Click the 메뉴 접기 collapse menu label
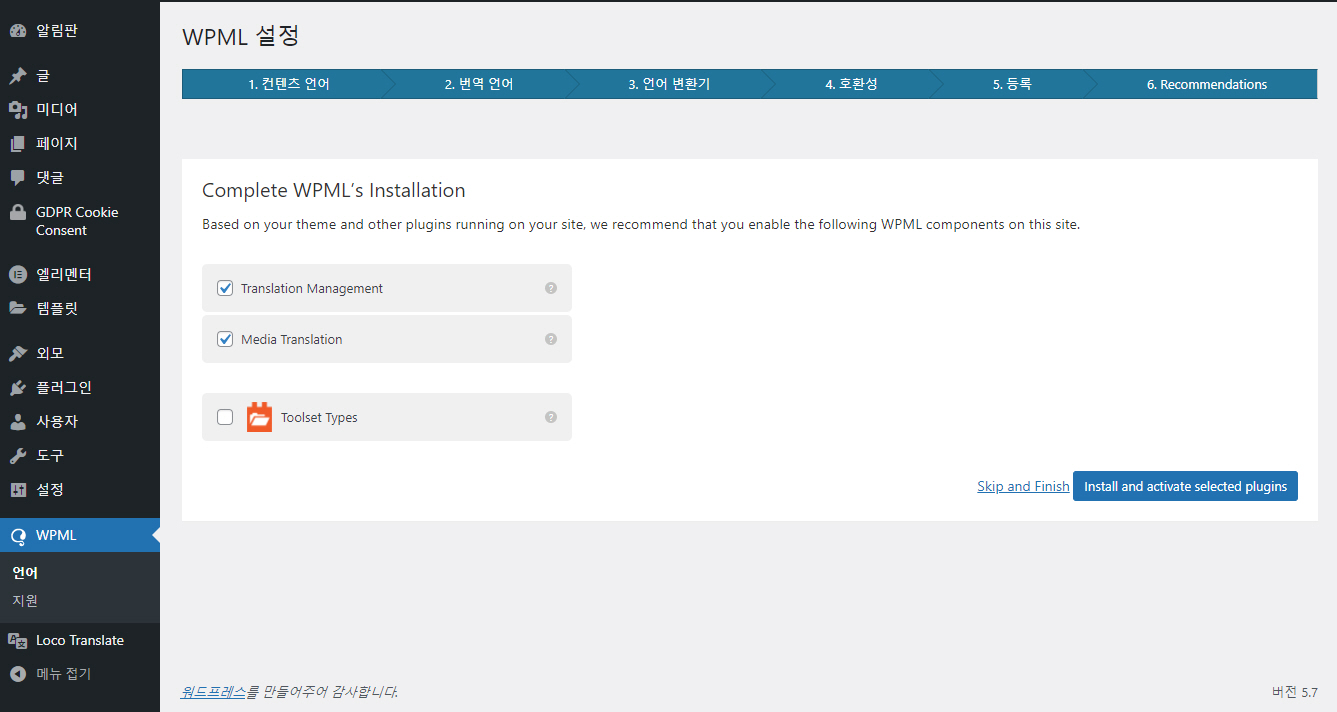This screenshot has height=712, width=1337. point(63,675)
